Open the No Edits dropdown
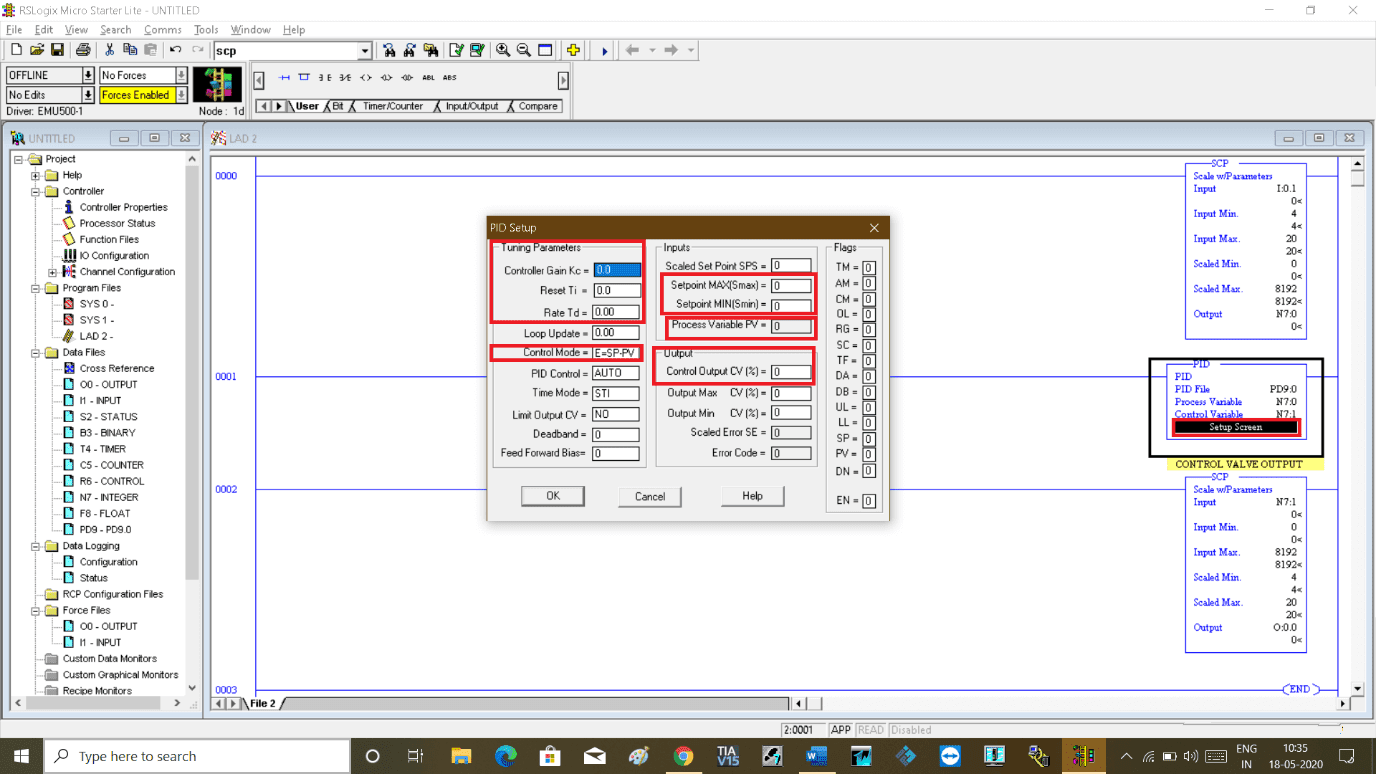 point(88,95)
